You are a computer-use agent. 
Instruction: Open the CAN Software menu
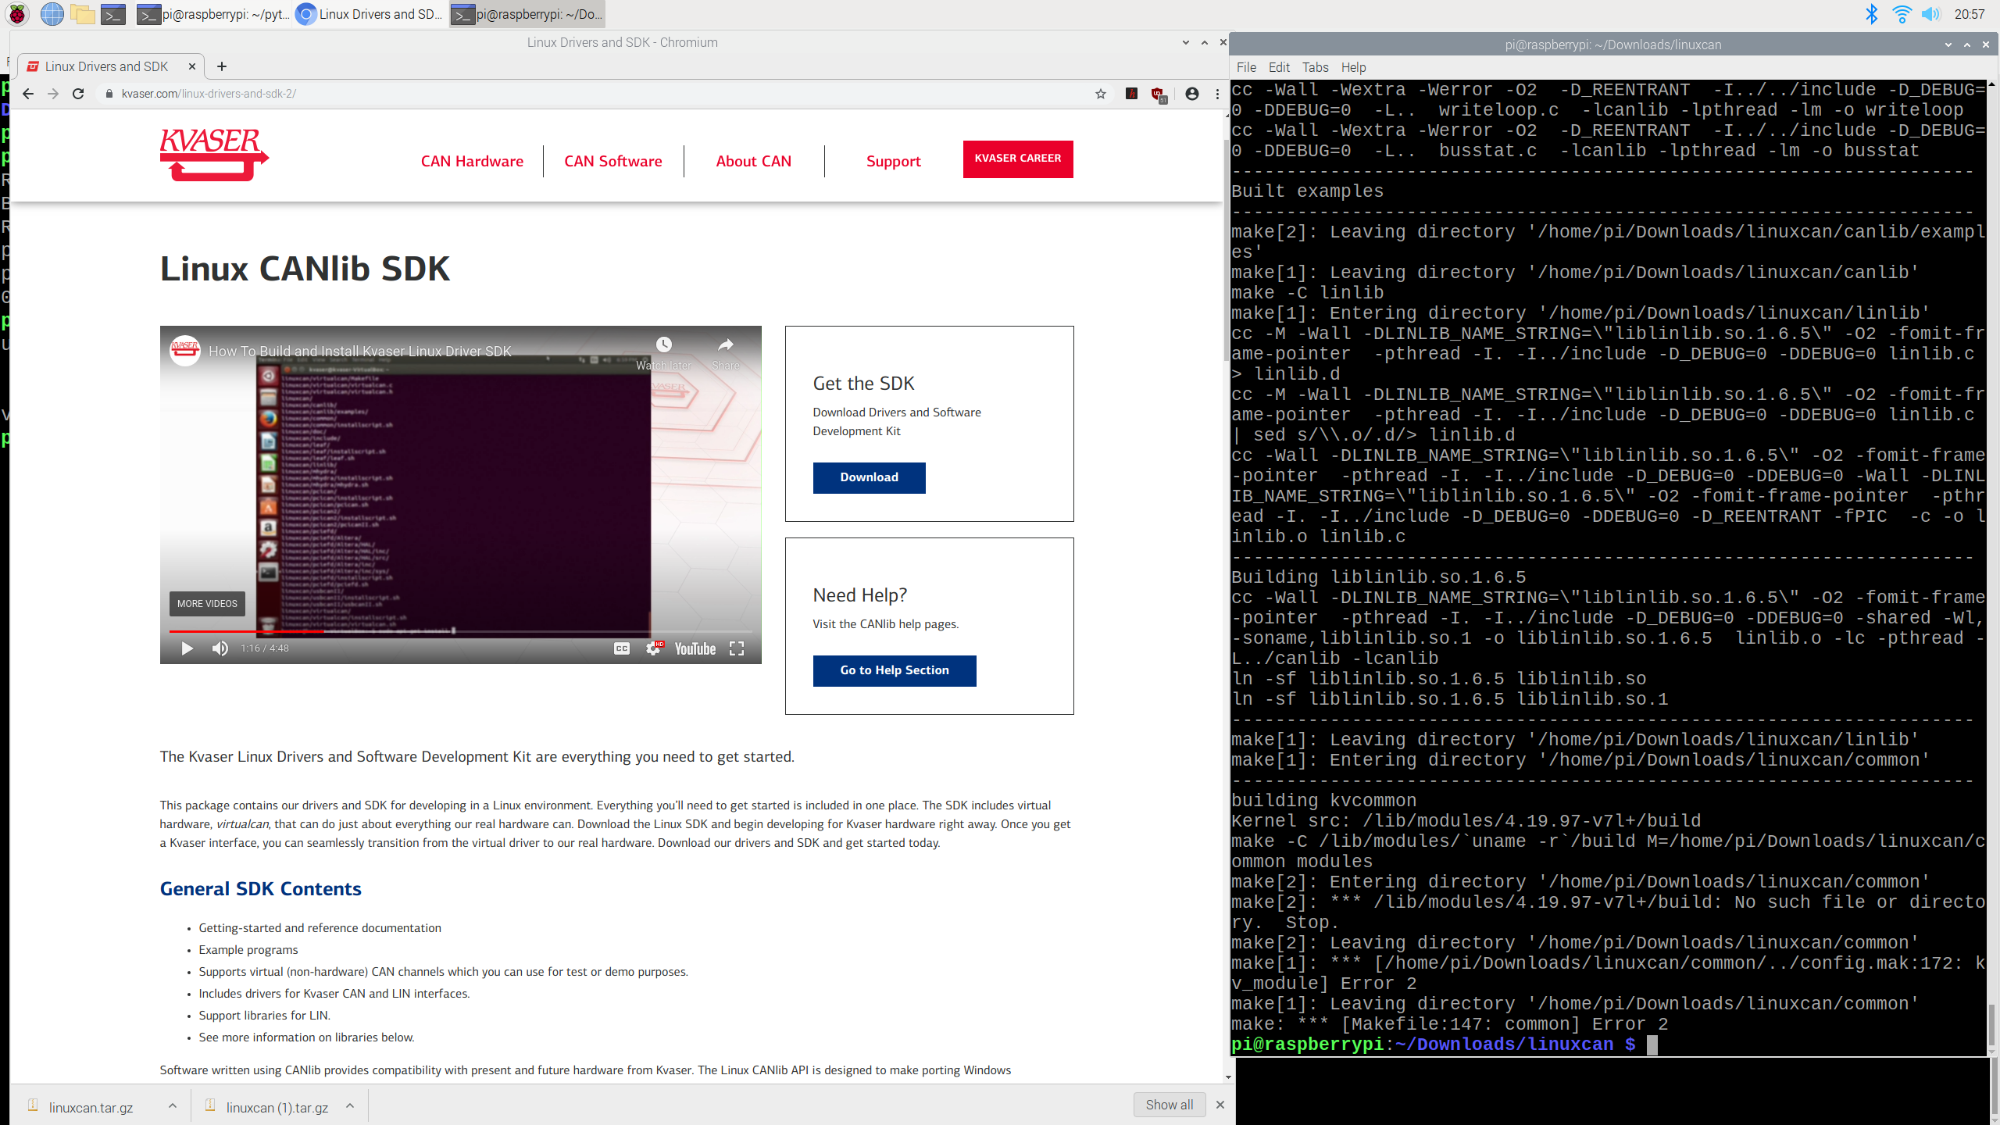point(613,161)
